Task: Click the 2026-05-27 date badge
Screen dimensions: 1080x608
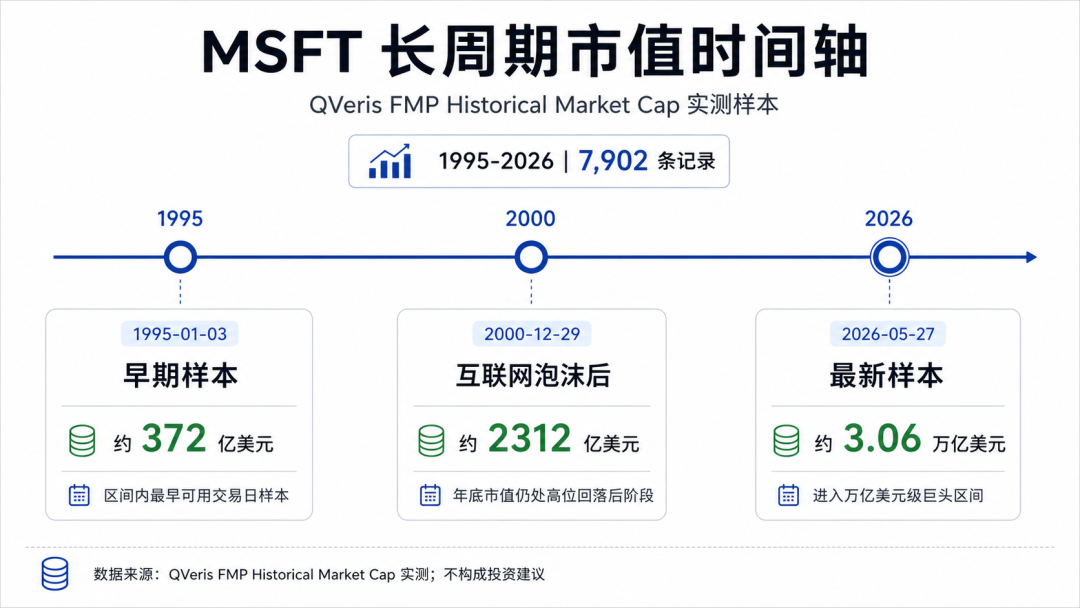Action: (888, 334)
